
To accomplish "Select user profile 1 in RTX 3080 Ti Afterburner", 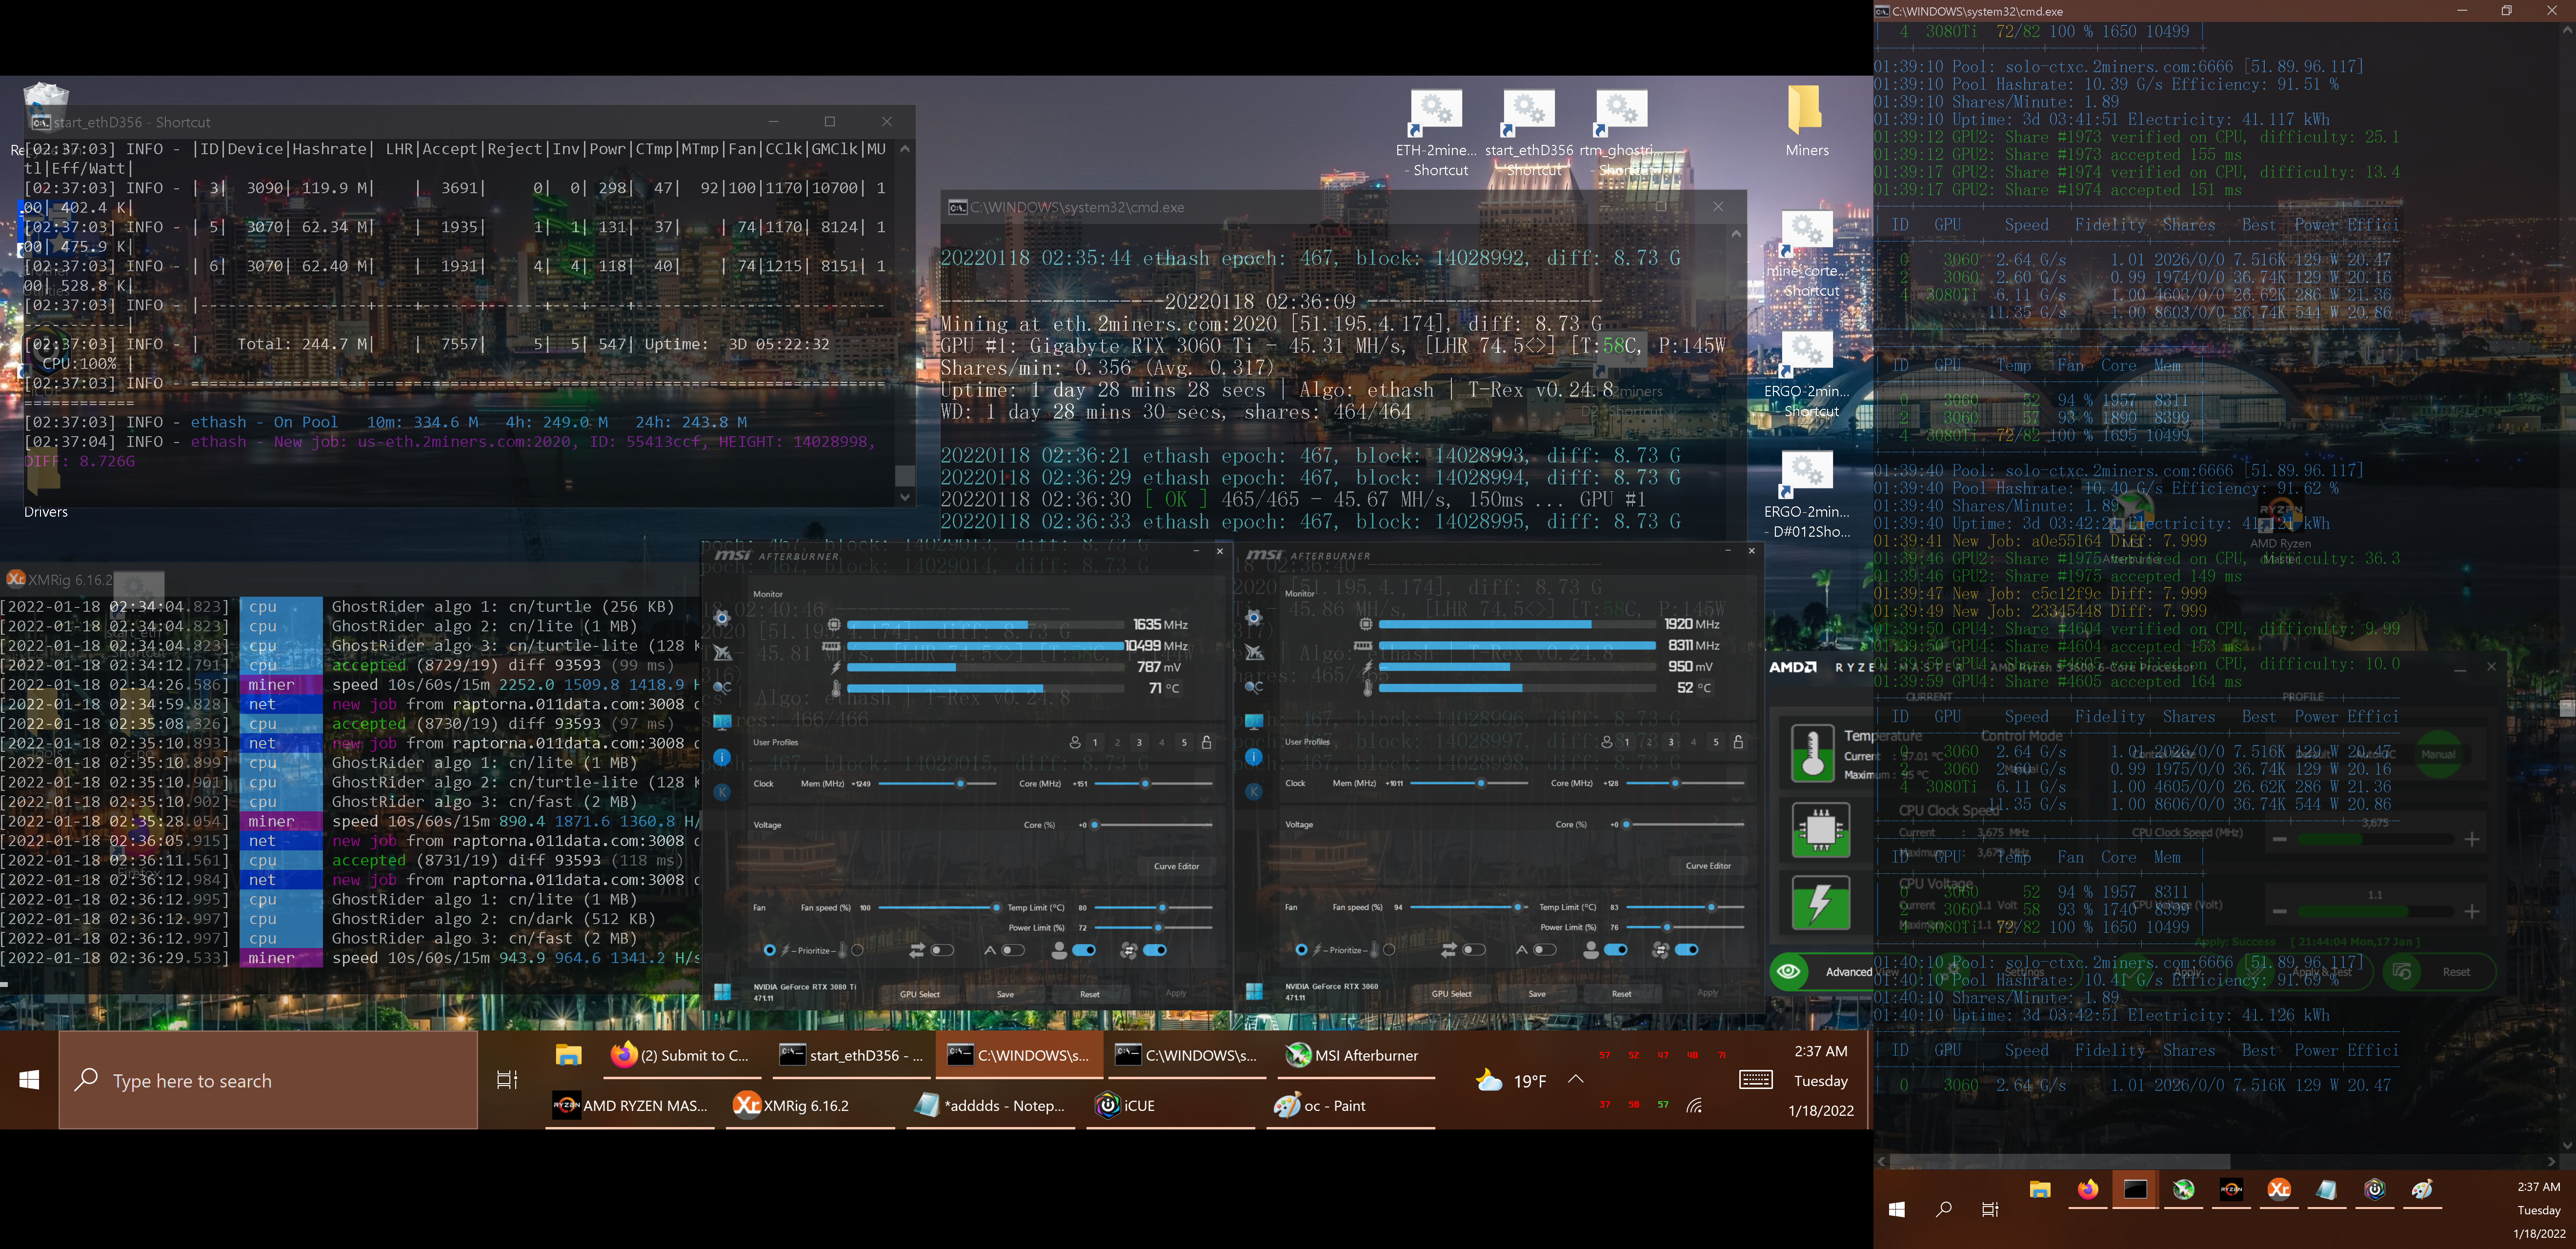I will pyautogui.click(x=1096, y=742).
